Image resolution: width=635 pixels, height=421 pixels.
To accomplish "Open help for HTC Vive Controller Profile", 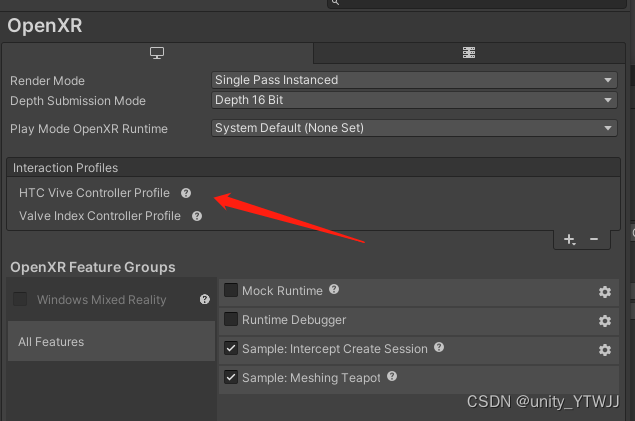I will (186, 193).
